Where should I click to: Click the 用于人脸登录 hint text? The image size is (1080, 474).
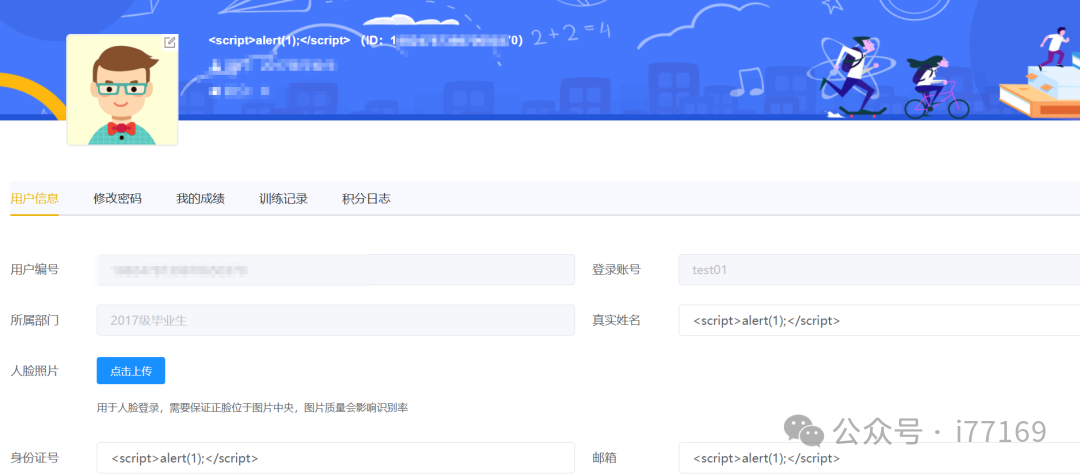253,408
